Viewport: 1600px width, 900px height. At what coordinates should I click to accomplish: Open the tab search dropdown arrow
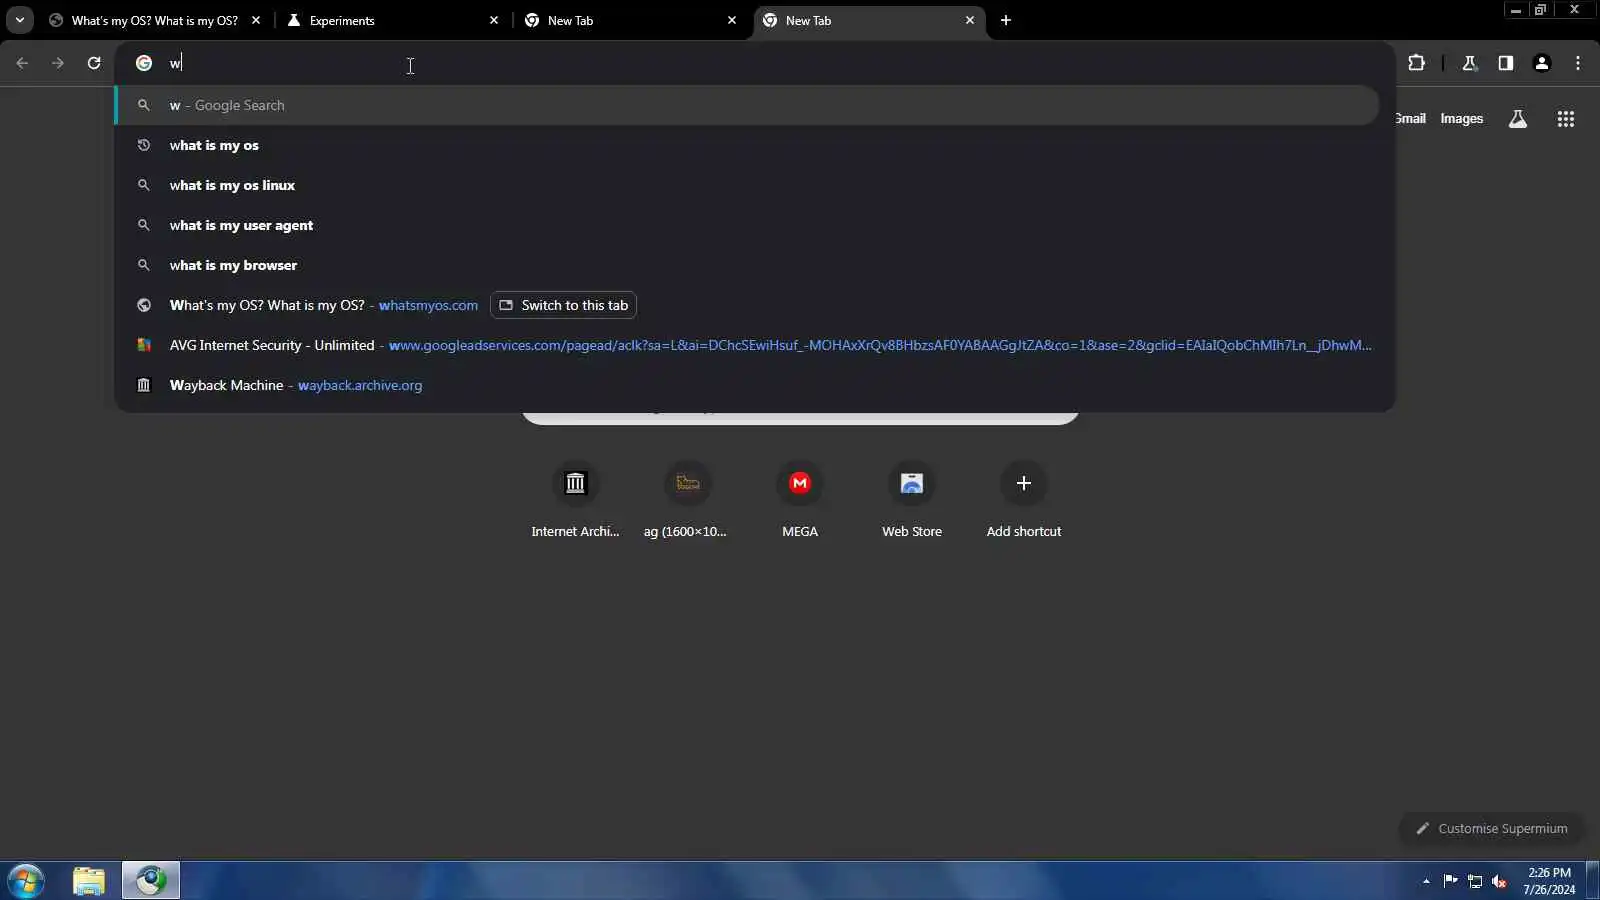tap(20, 20)
